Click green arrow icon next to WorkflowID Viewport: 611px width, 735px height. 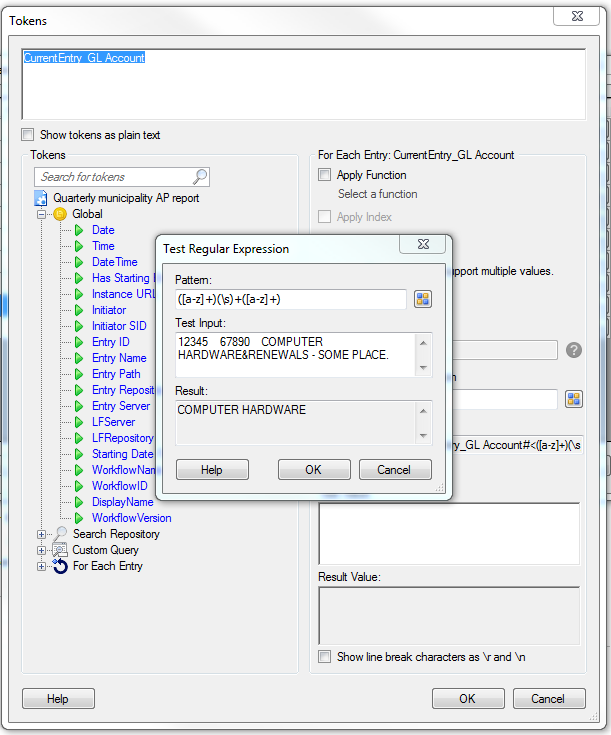pyautogui.click(x=79, y=486)
